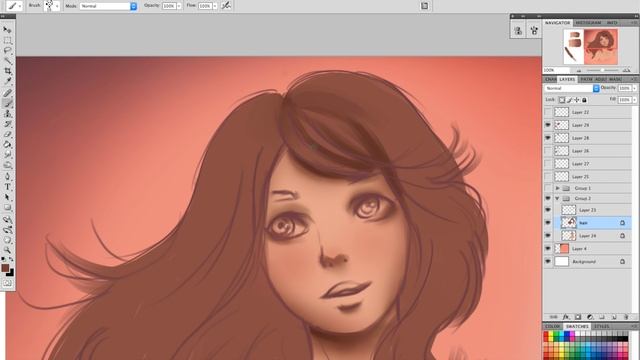Select the Zoom tool in toolbox
Viewport: 640px width, 360px height.
point(7,250)
